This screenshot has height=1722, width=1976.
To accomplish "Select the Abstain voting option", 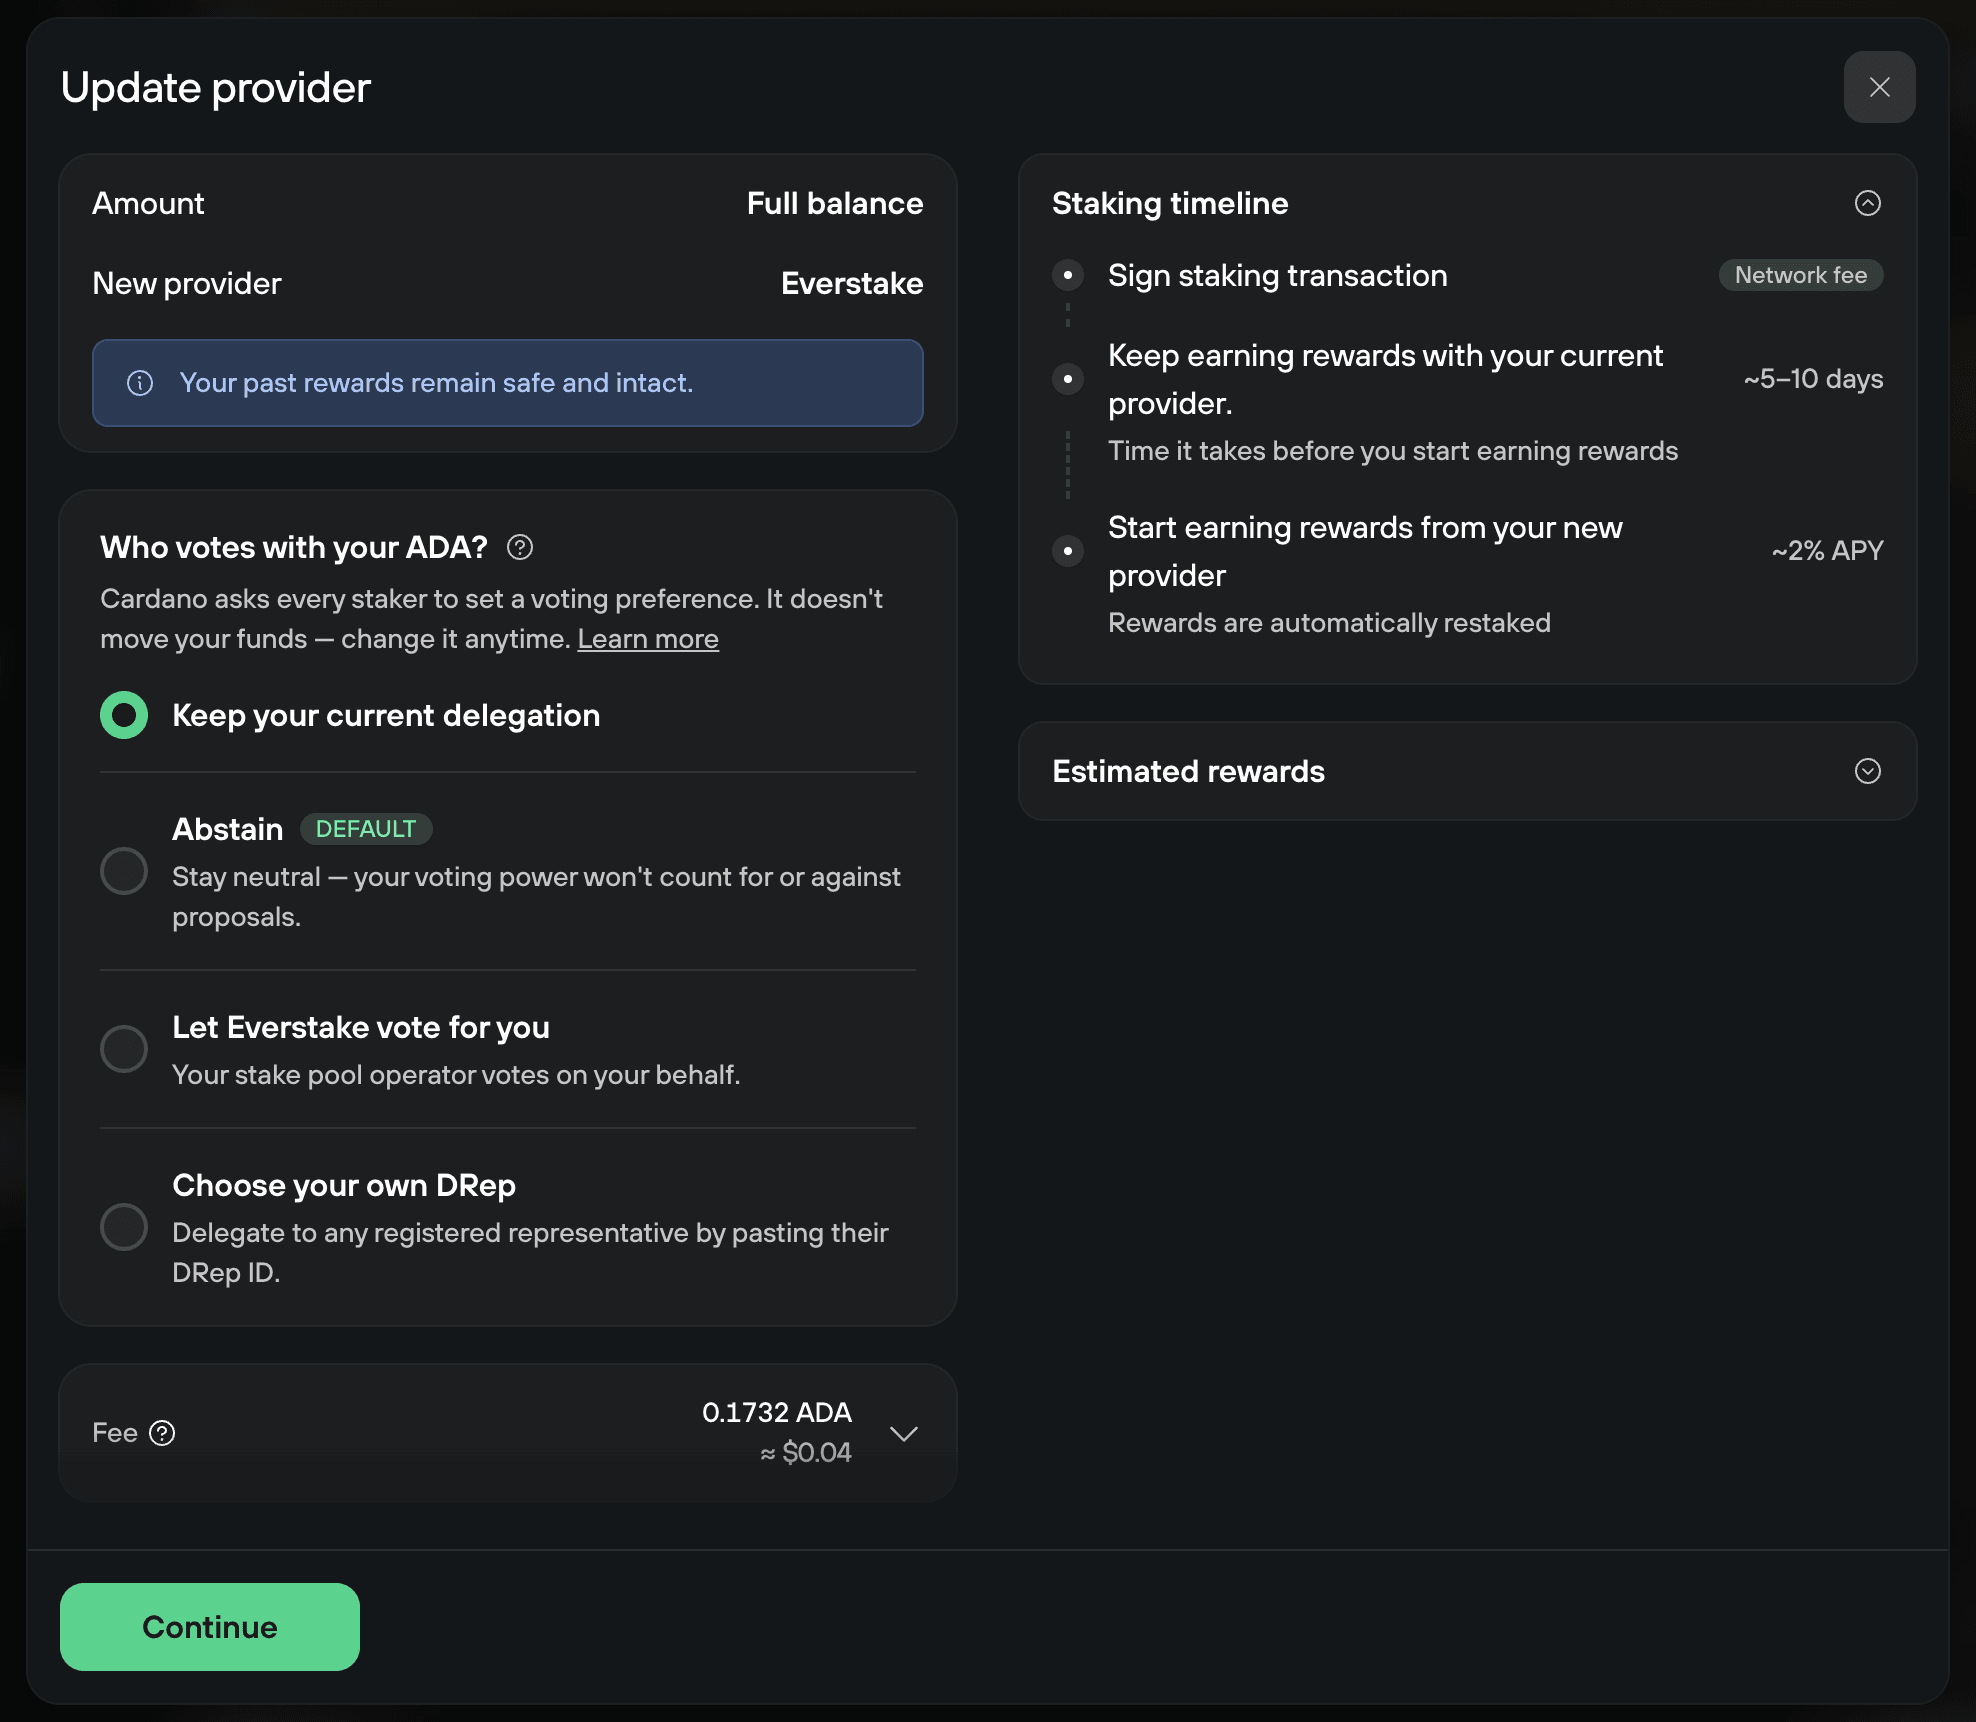I will coord(124,871).
